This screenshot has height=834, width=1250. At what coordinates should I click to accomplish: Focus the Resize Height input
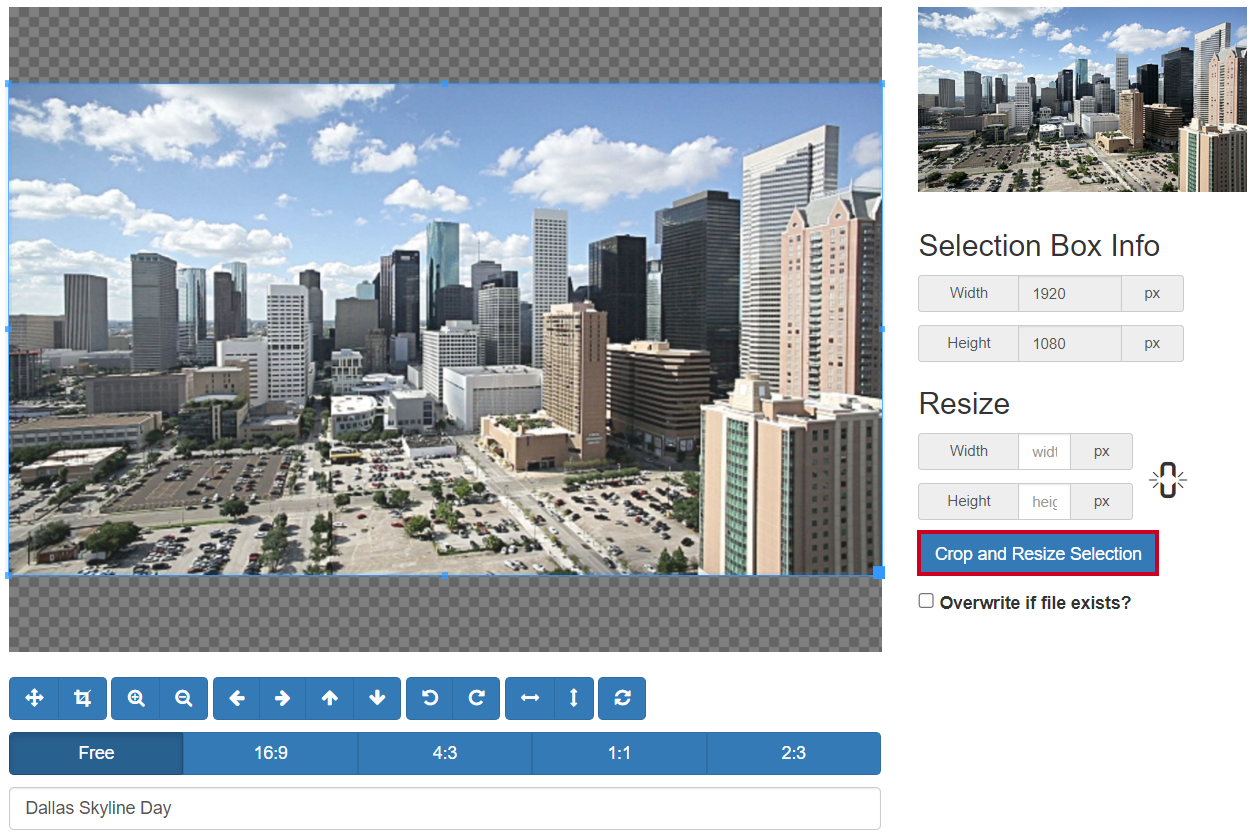pos(1044,501)
